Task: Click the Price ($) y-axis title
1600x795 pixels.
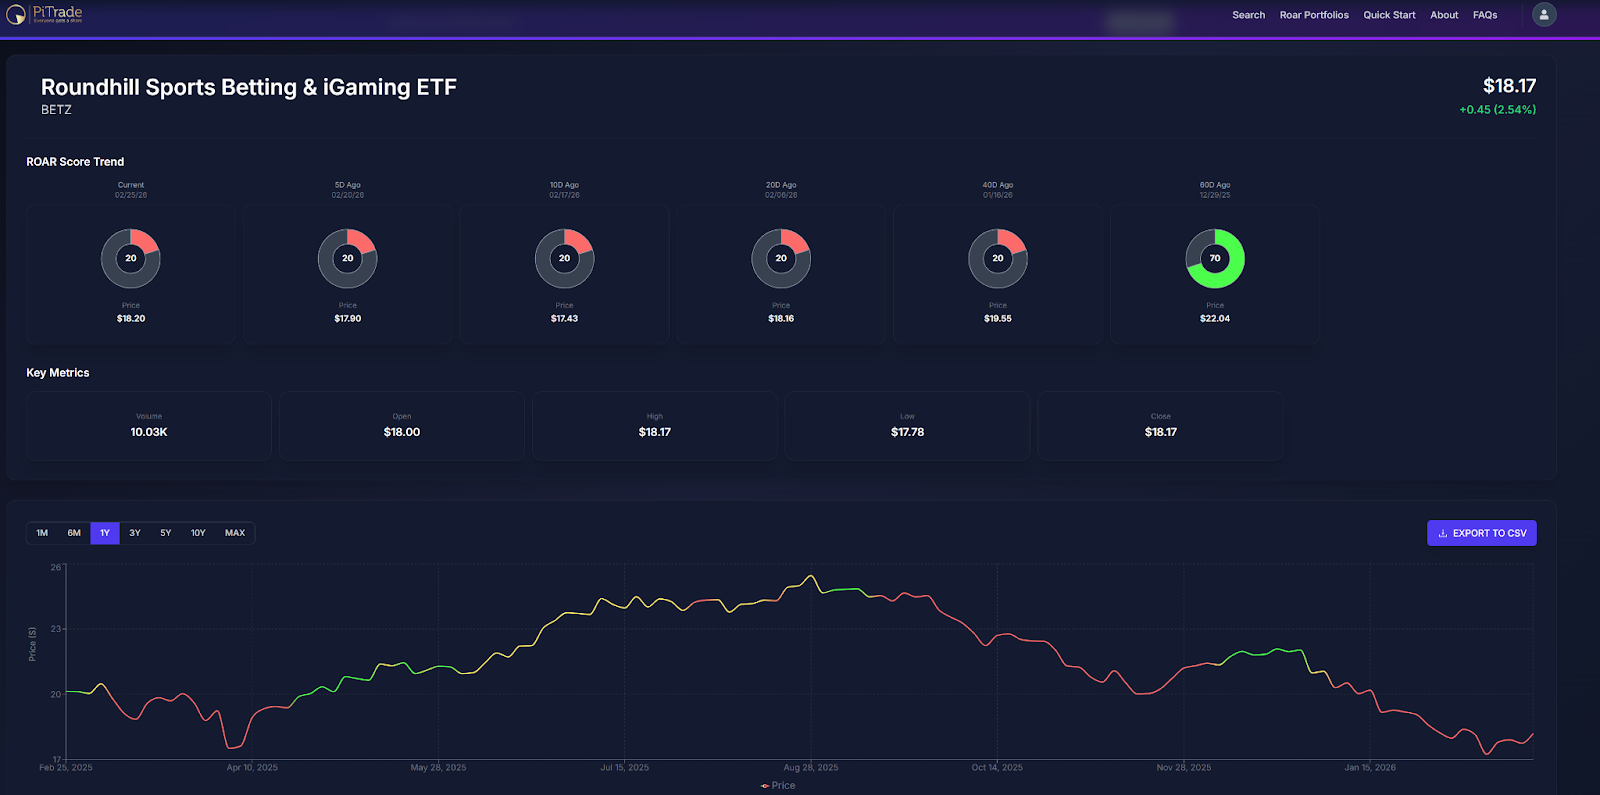Action: point(32,645)
